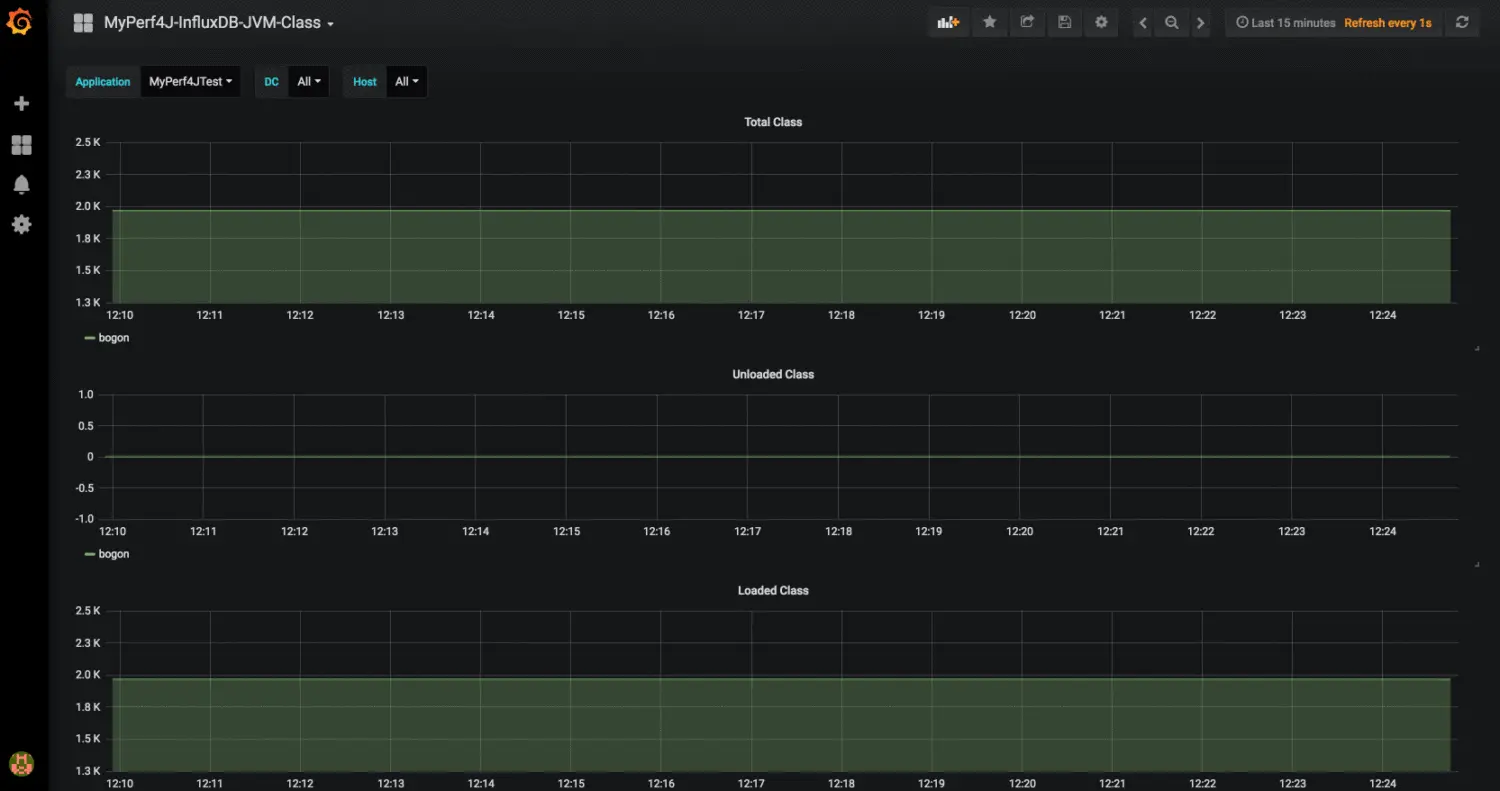
Task: Click the 12:17 label under Total Class
Action: point(751,315)
